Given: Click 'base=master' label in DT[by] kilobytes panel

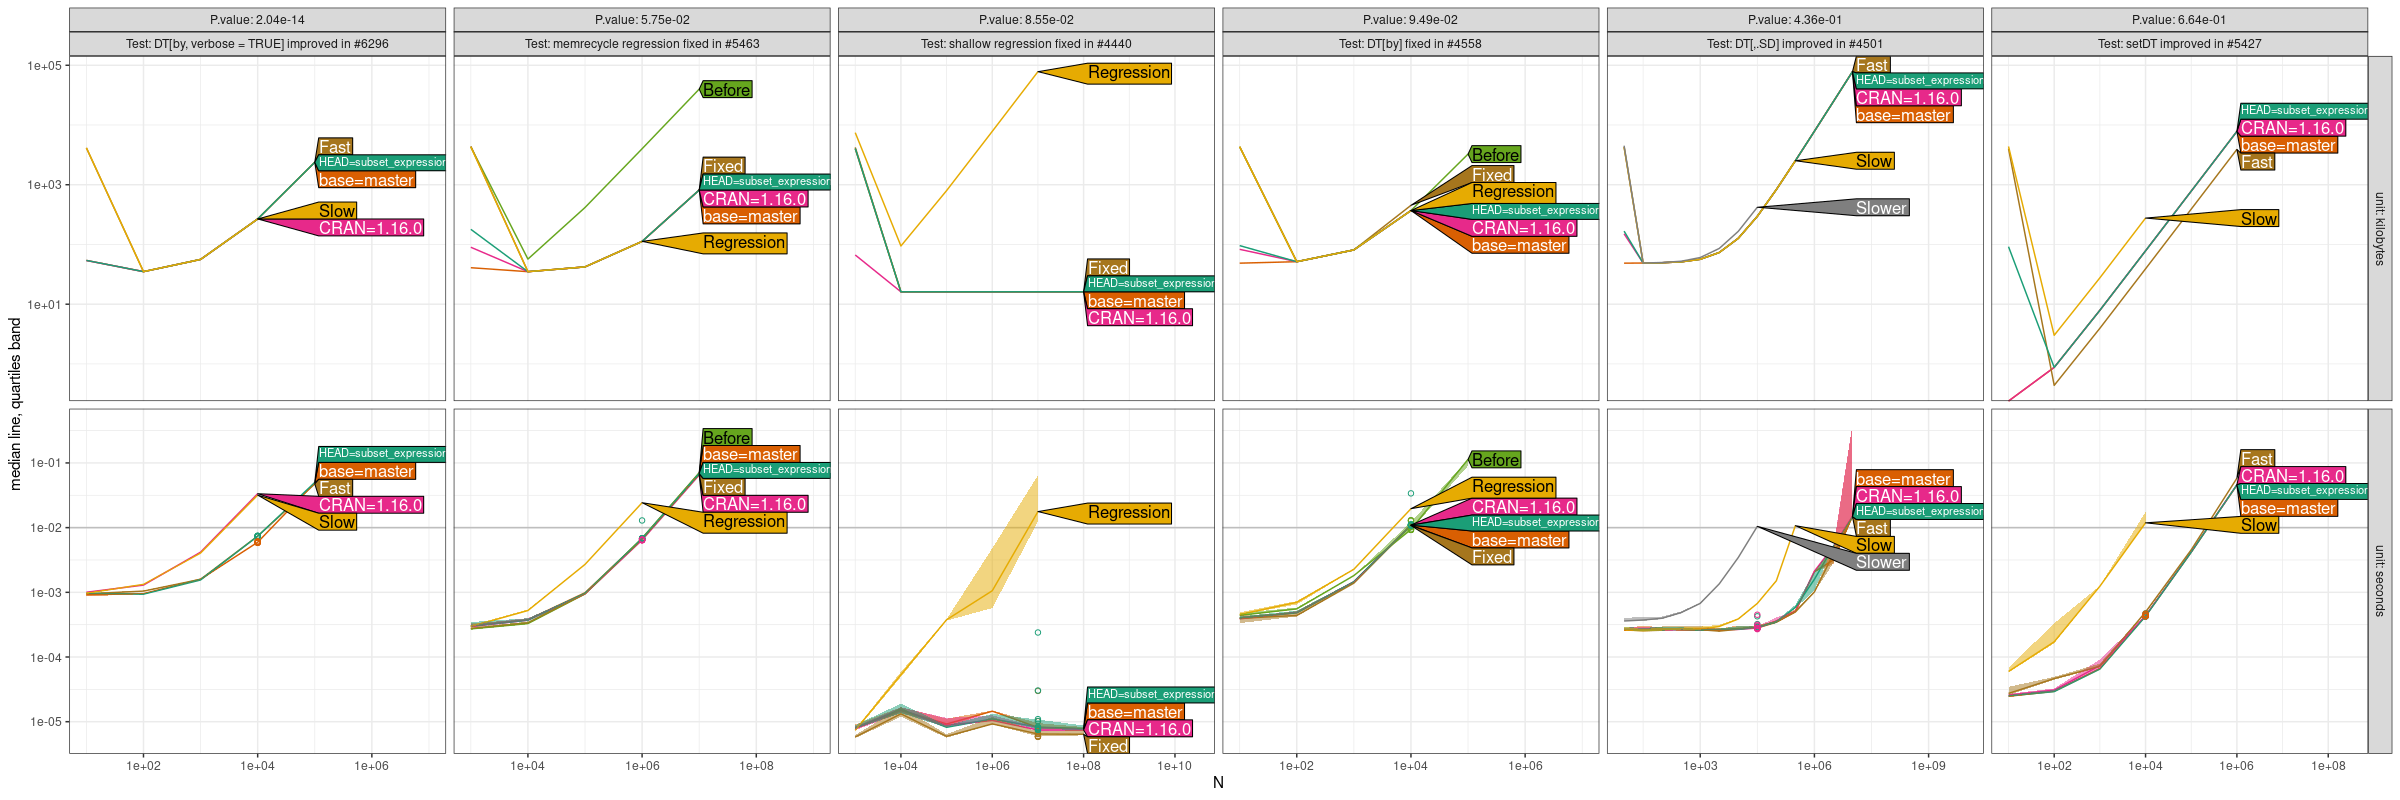Looking at the screenshot, I should tap(1519, 245).
